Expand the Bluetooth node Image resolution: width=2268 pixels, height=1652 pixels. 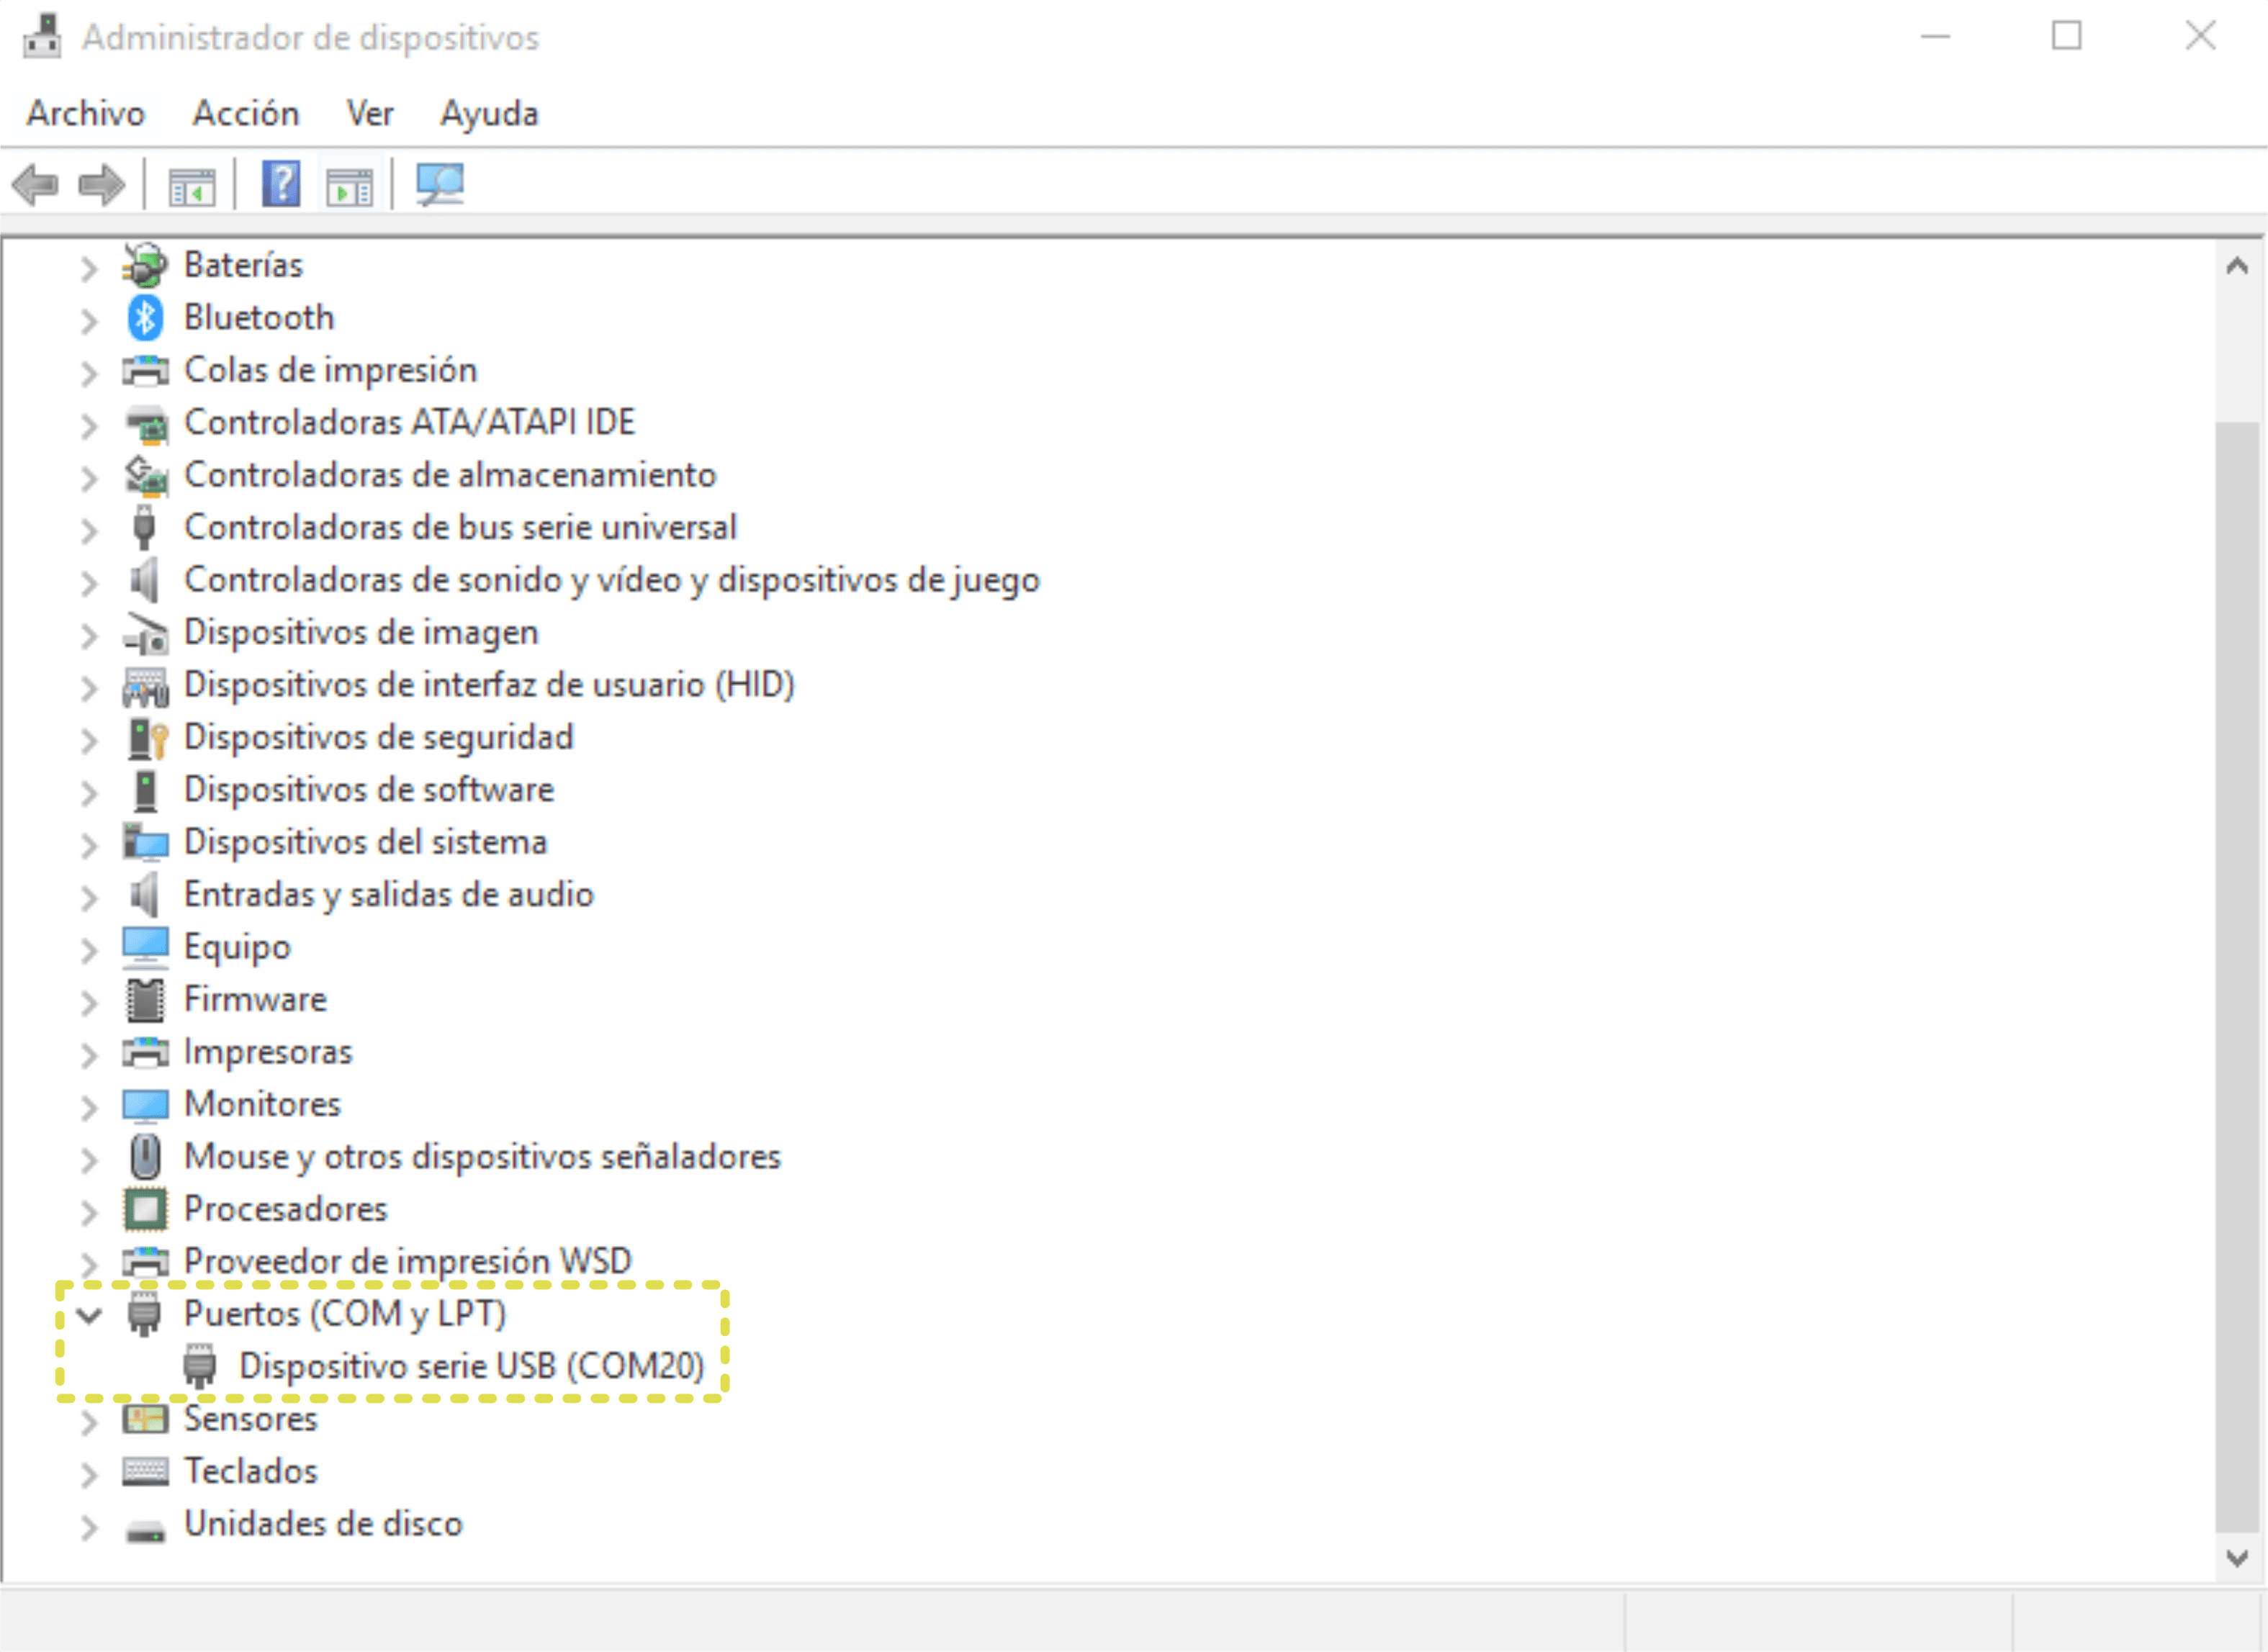[89, 321]
